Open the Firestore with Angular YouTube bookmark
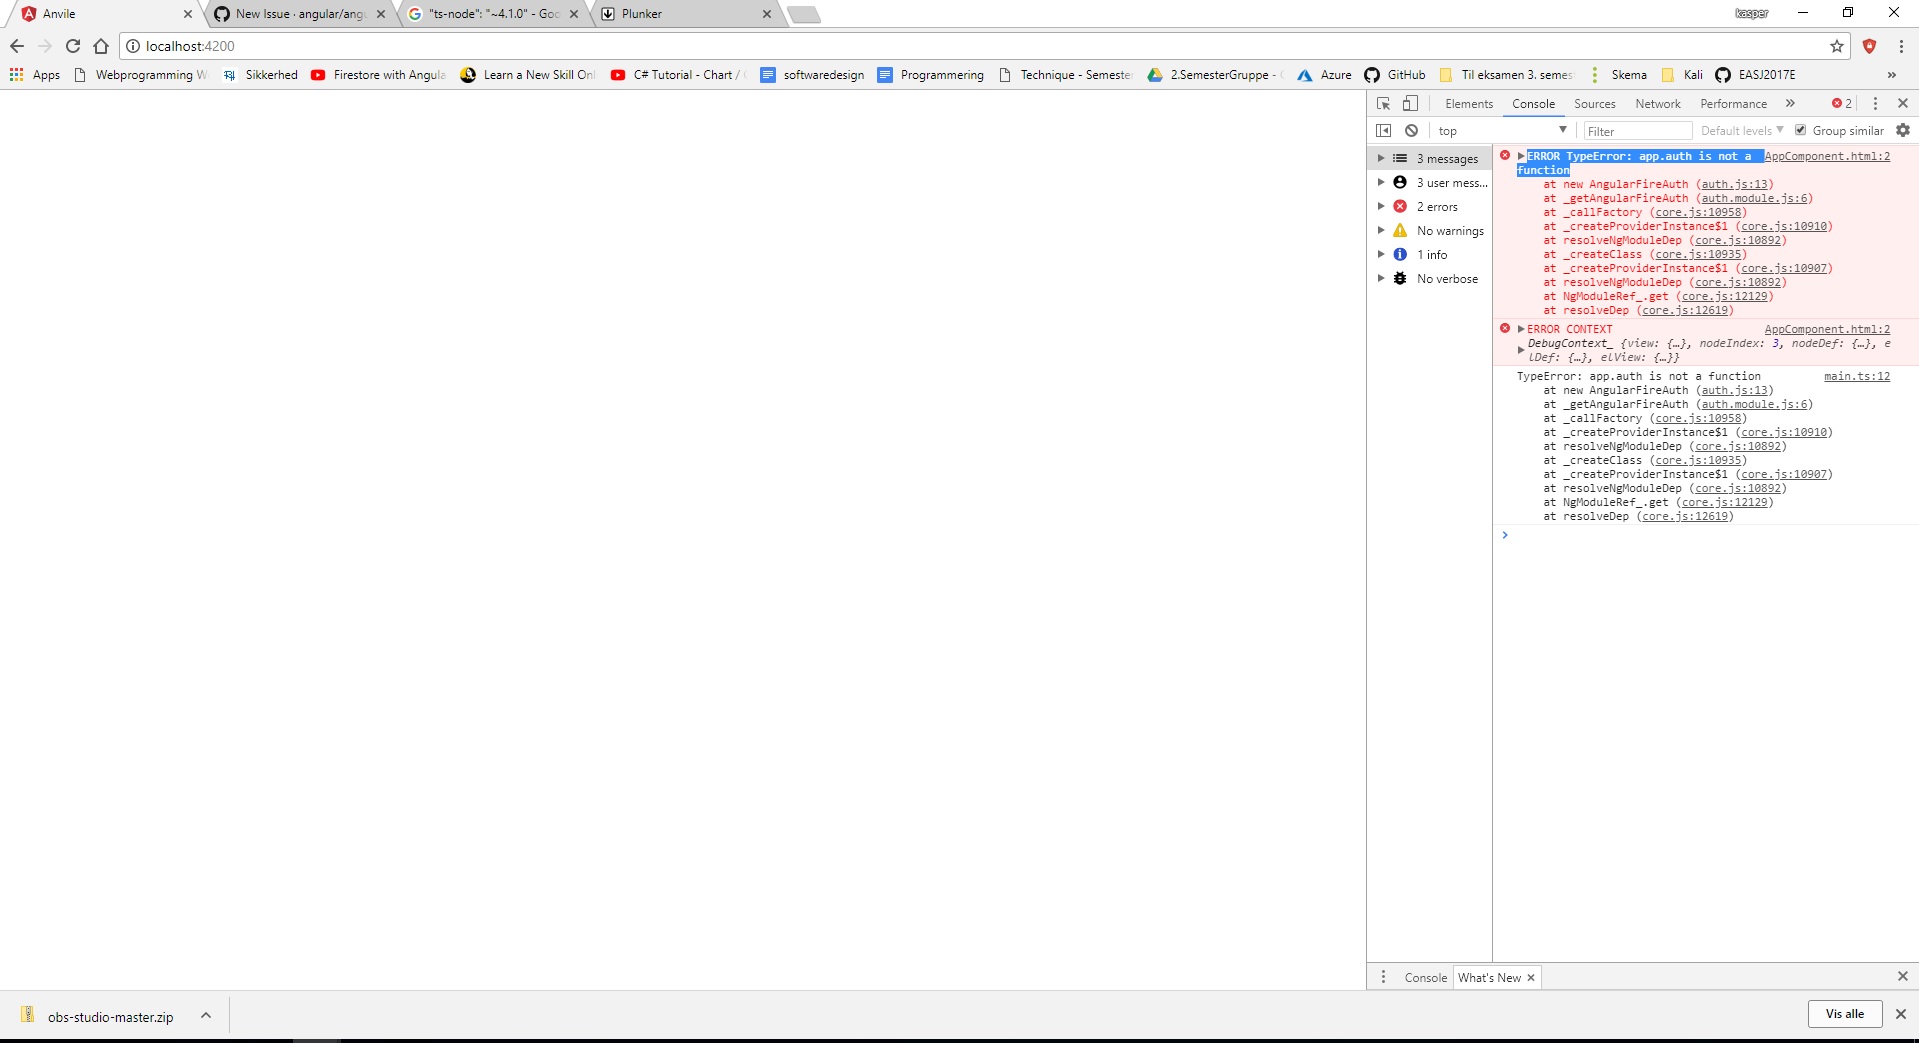 [x=378, y=75]
